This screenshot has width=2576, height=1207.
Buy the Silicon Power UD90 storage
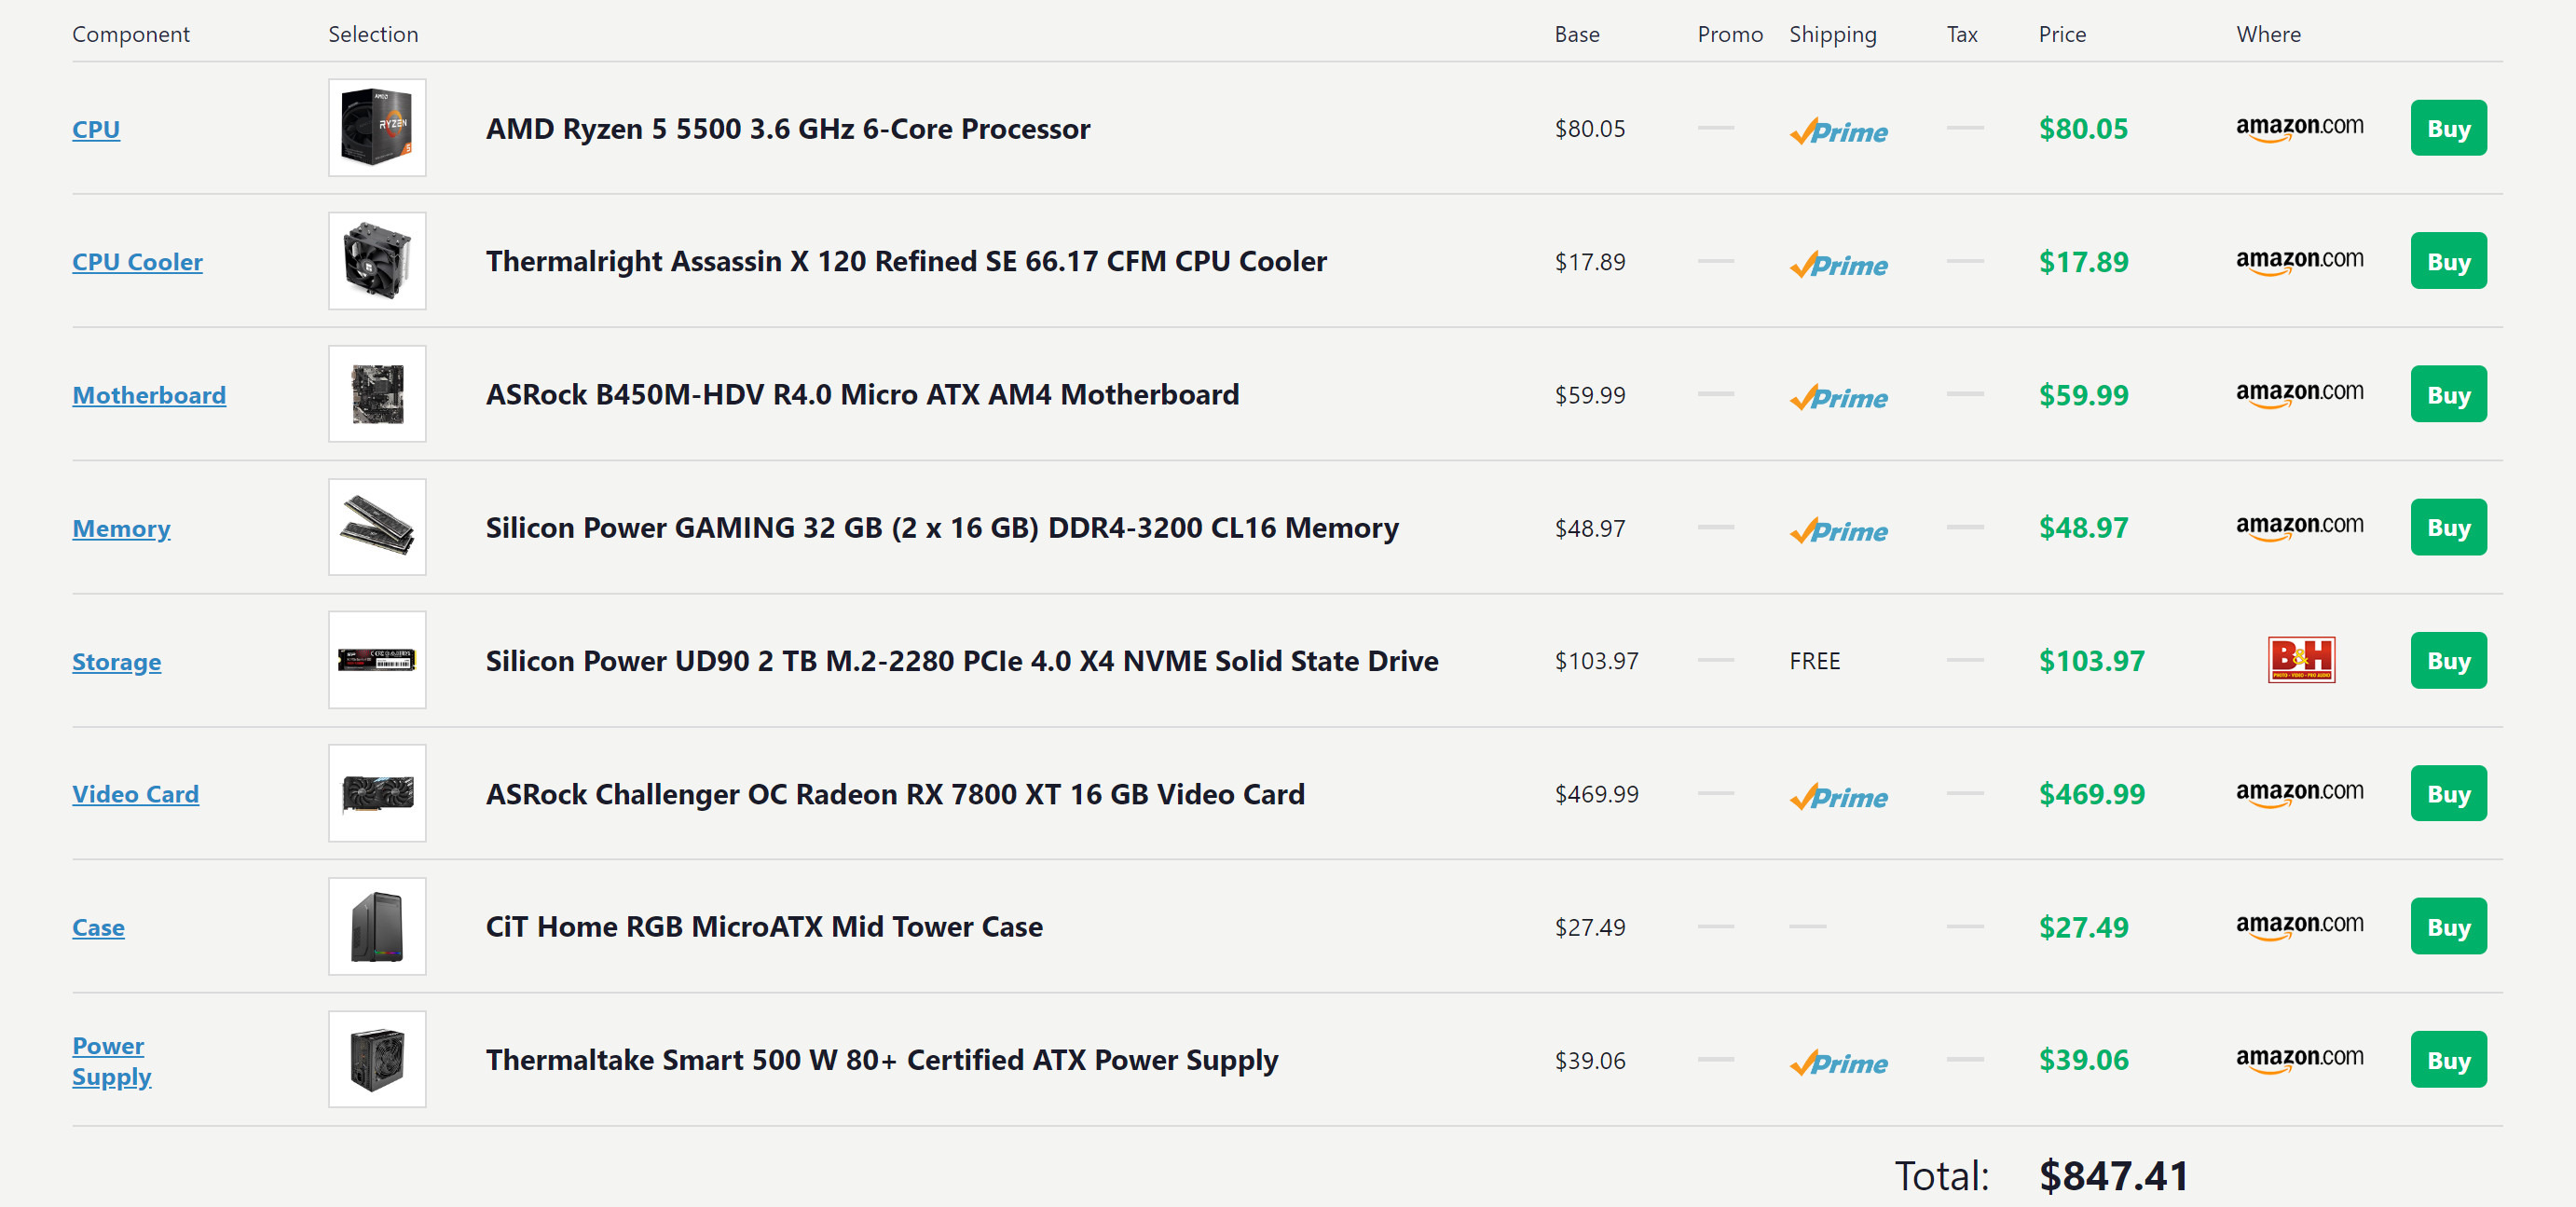click(2448, 660)
